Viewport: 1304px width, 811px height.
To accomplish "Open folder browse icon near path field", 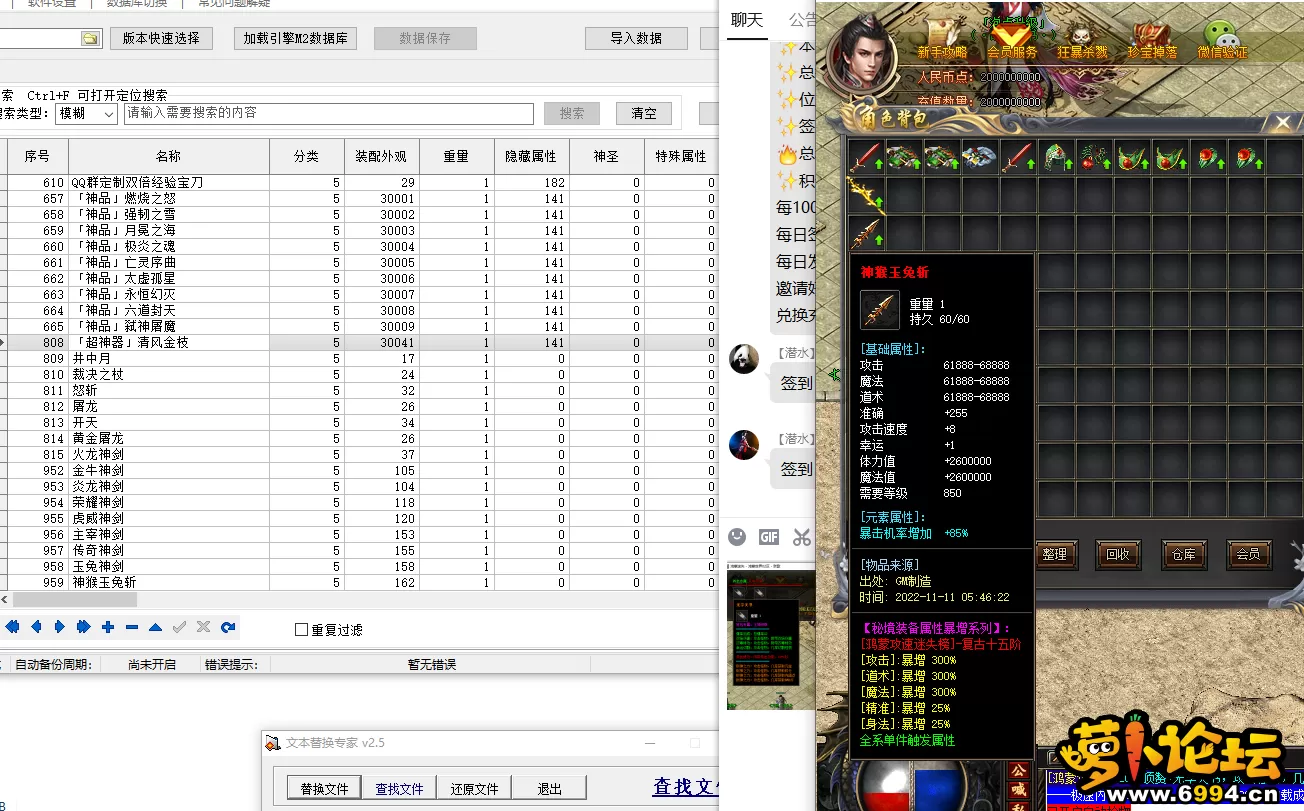I will pyautogui.click(x=90, y=38).
